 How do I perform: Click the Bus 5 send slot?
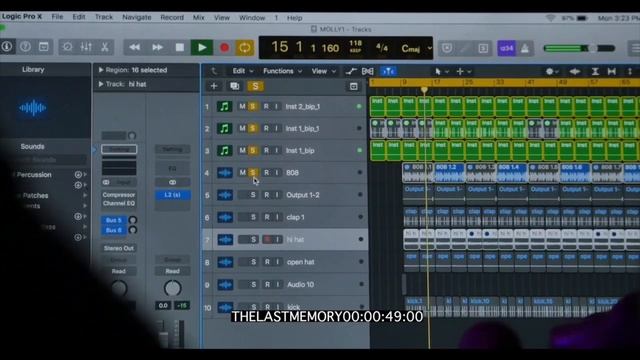114,220
